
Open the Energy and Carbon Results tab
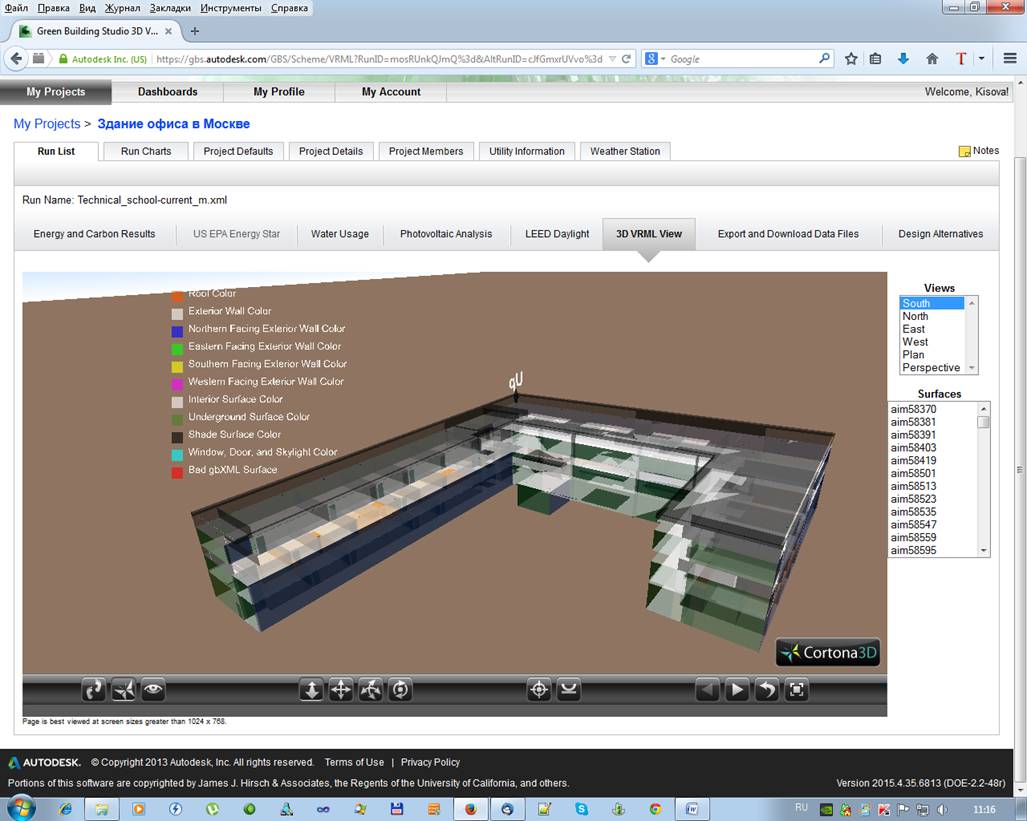(x=94, y=234)
